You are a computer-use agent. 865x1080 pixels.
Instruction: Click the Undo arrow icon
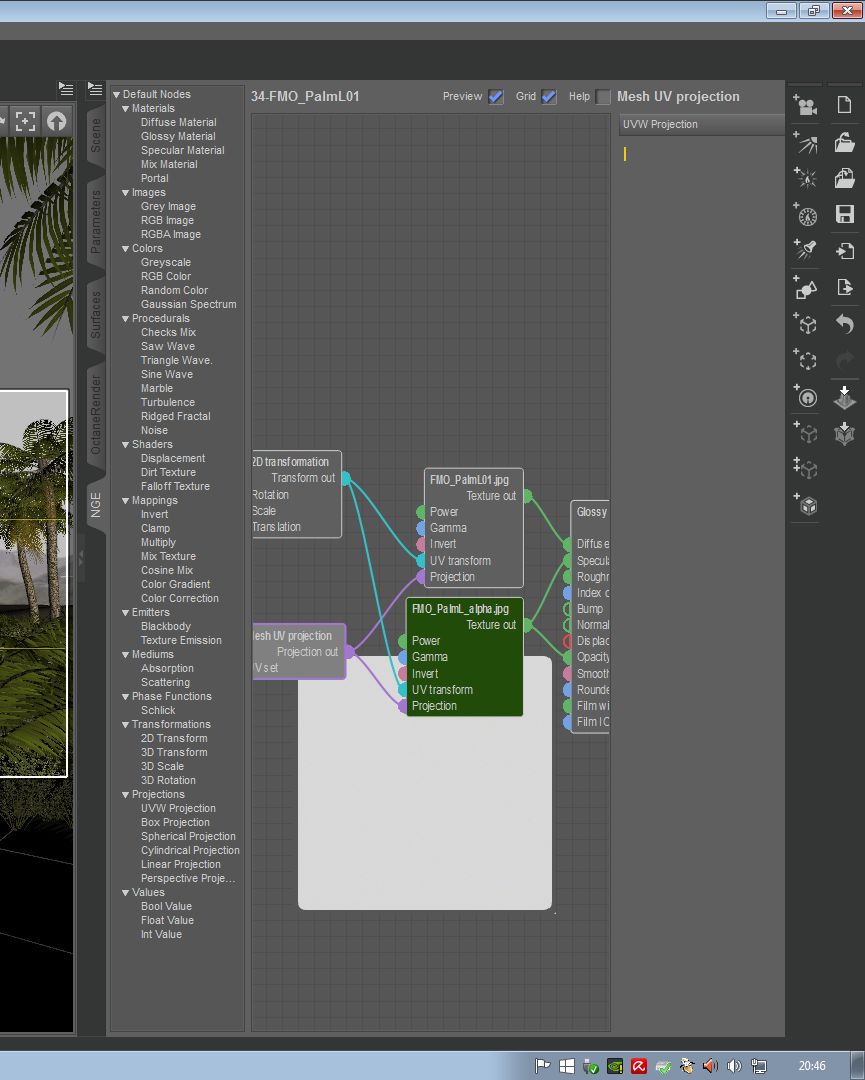coord(845,324)
